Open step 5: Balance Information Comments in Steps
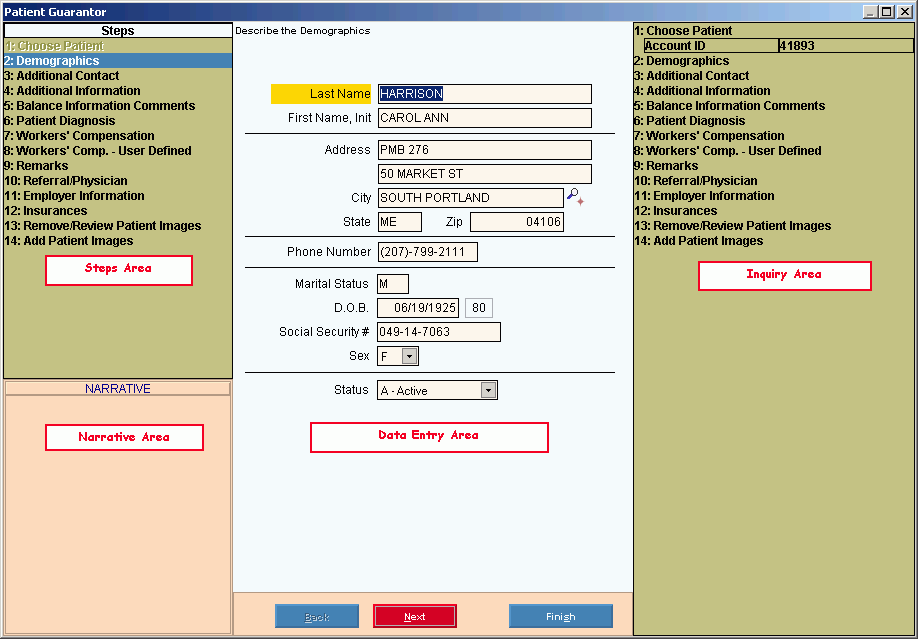This screenshot has height=639, width=918. coord(118,106)
